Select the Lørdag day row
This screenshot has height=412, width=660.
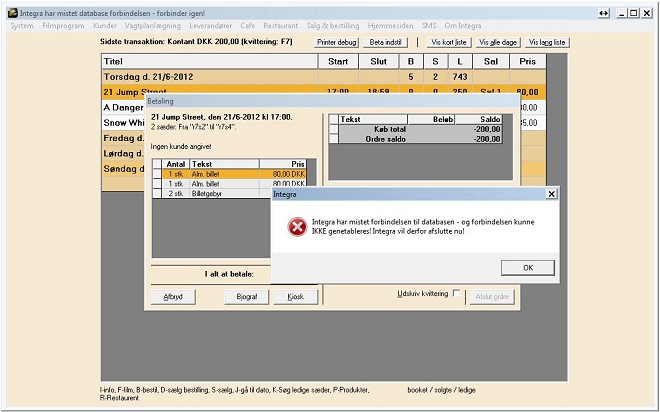(x=123, y=154)
